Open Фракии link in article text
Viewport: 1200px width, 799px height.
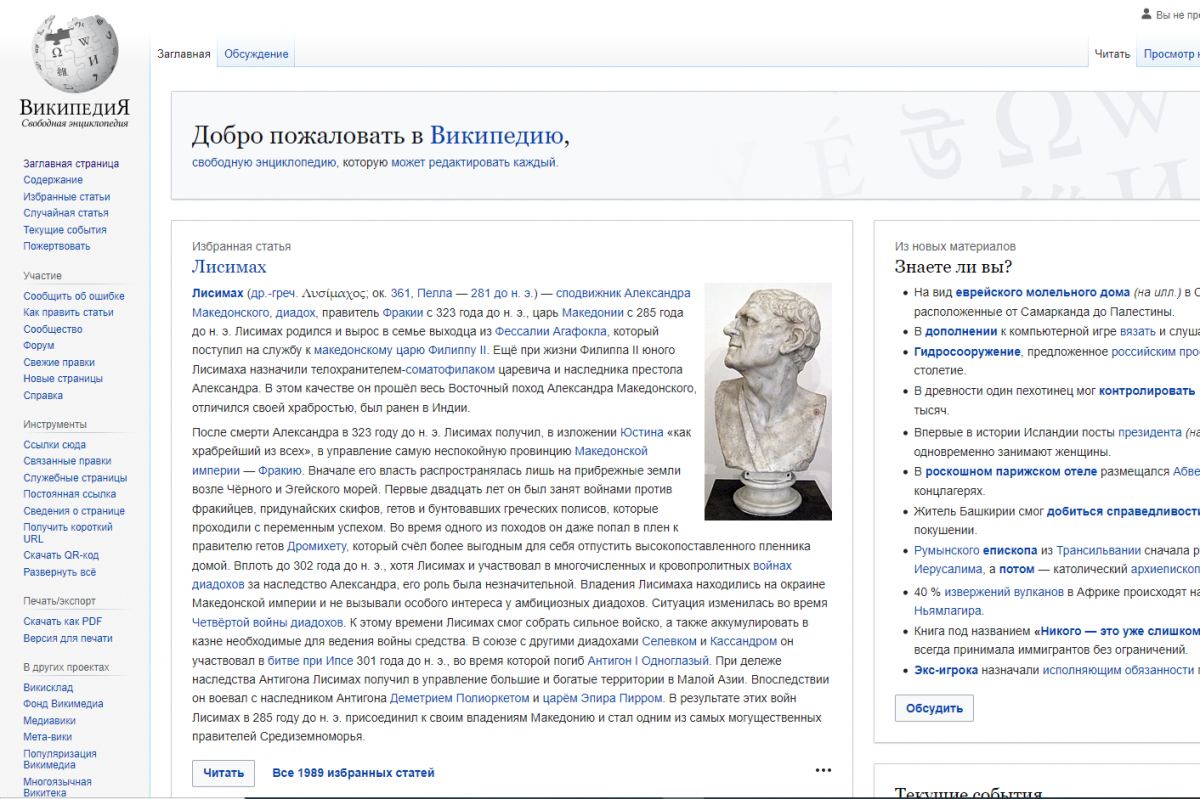pos(403,313)
